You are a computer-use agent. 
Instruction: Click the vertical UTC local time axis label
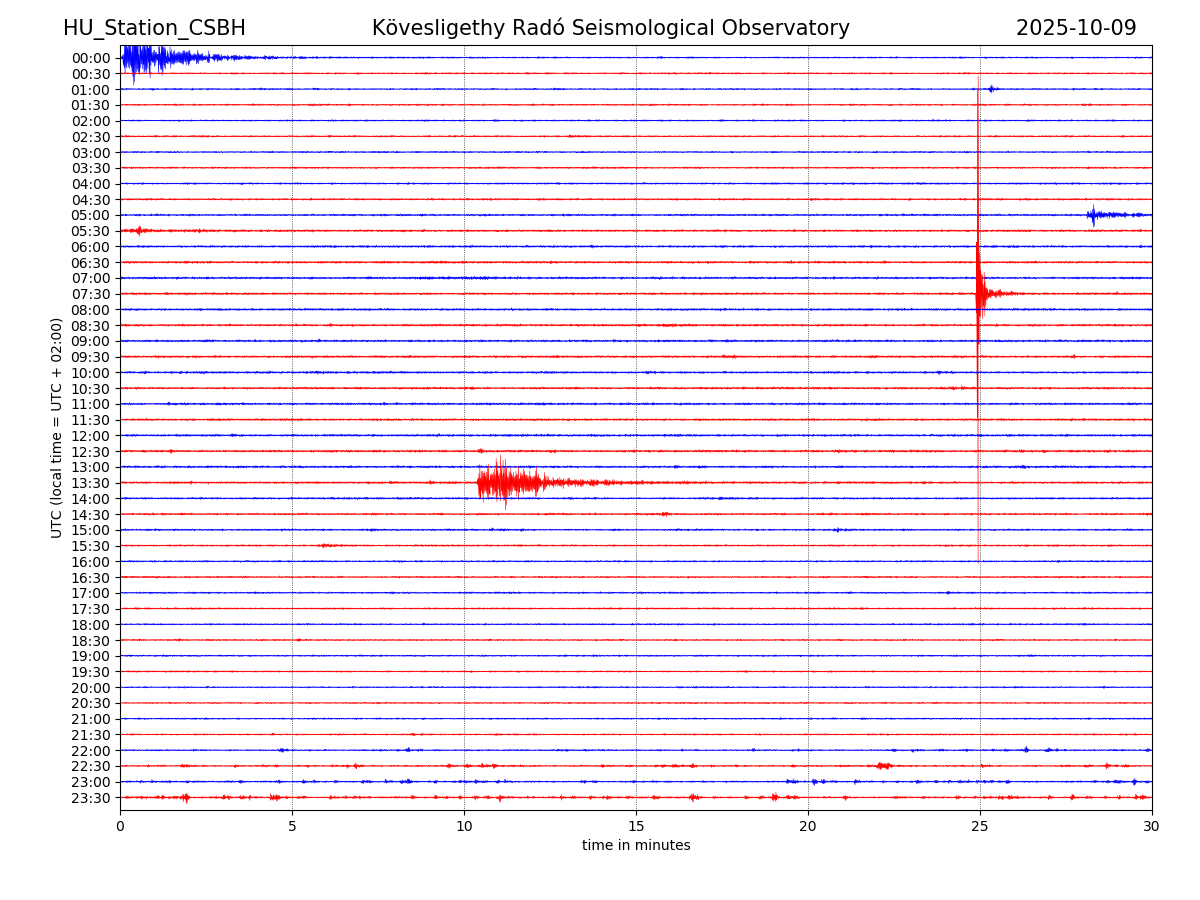57,427
